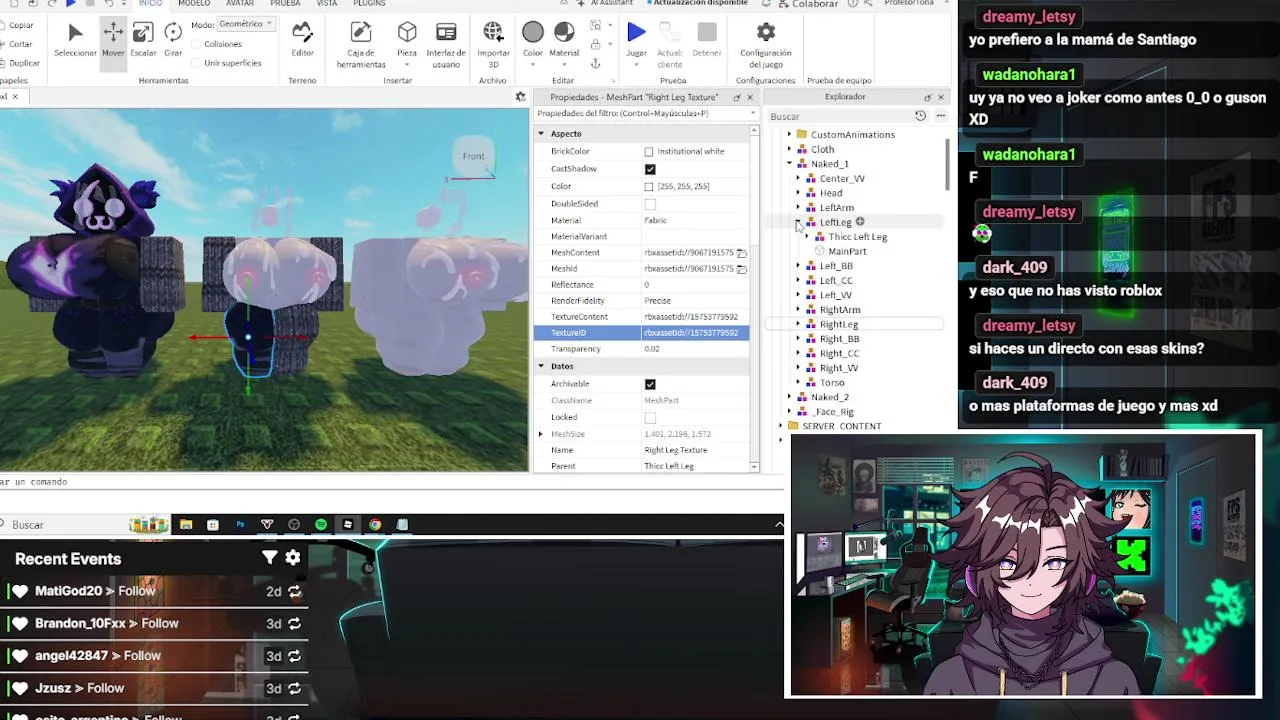1280x720 pixels.
Task: Pick the Girar rotate tool
Action: (x=173, y=40)
